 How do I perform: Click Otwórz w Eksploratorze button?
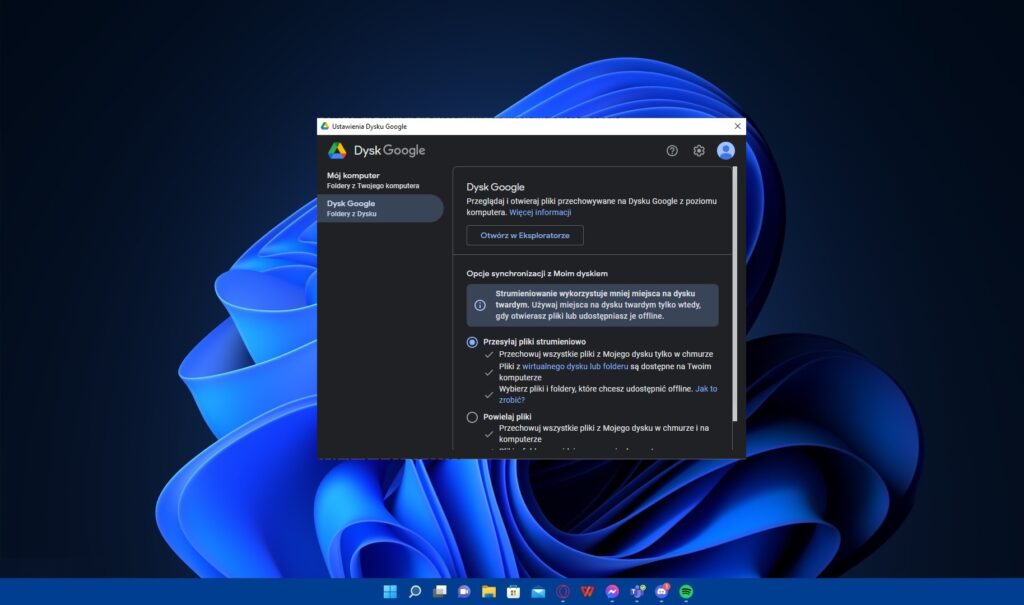[525, 235]
